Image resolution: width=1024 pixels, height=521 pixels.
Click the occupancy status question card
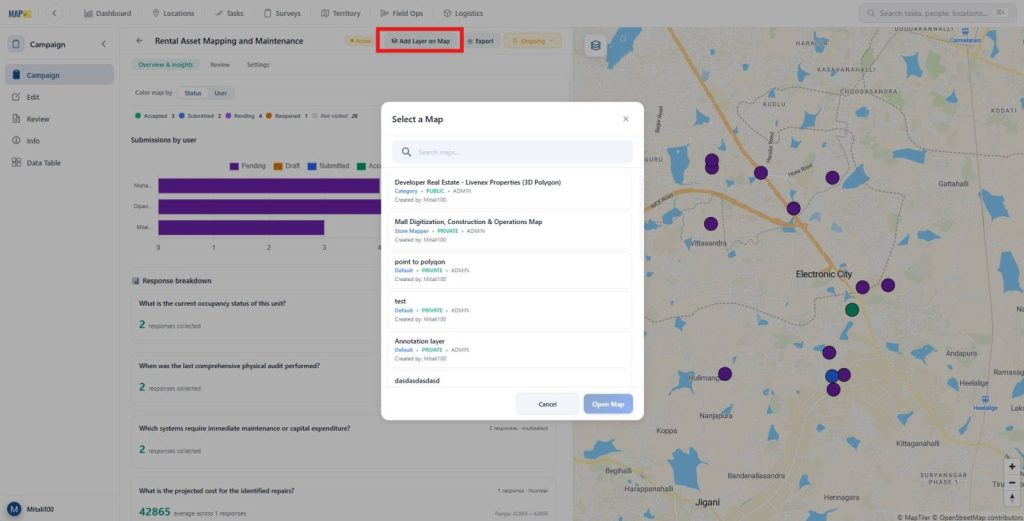343,316
